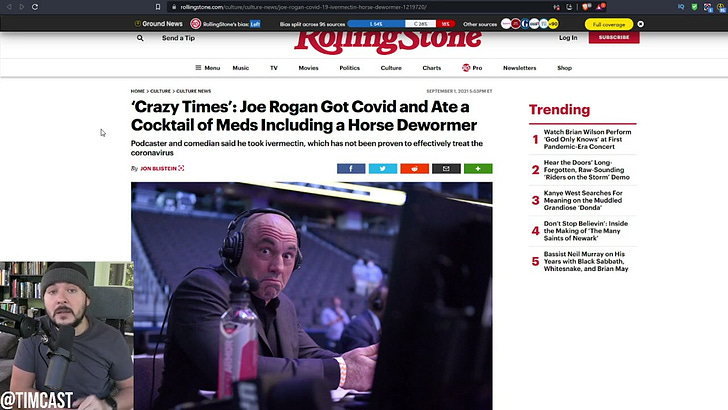Viewport: 728px width, 410px height.
Task: Click the IQ extension icon
Action: click(x=681, y=7)
